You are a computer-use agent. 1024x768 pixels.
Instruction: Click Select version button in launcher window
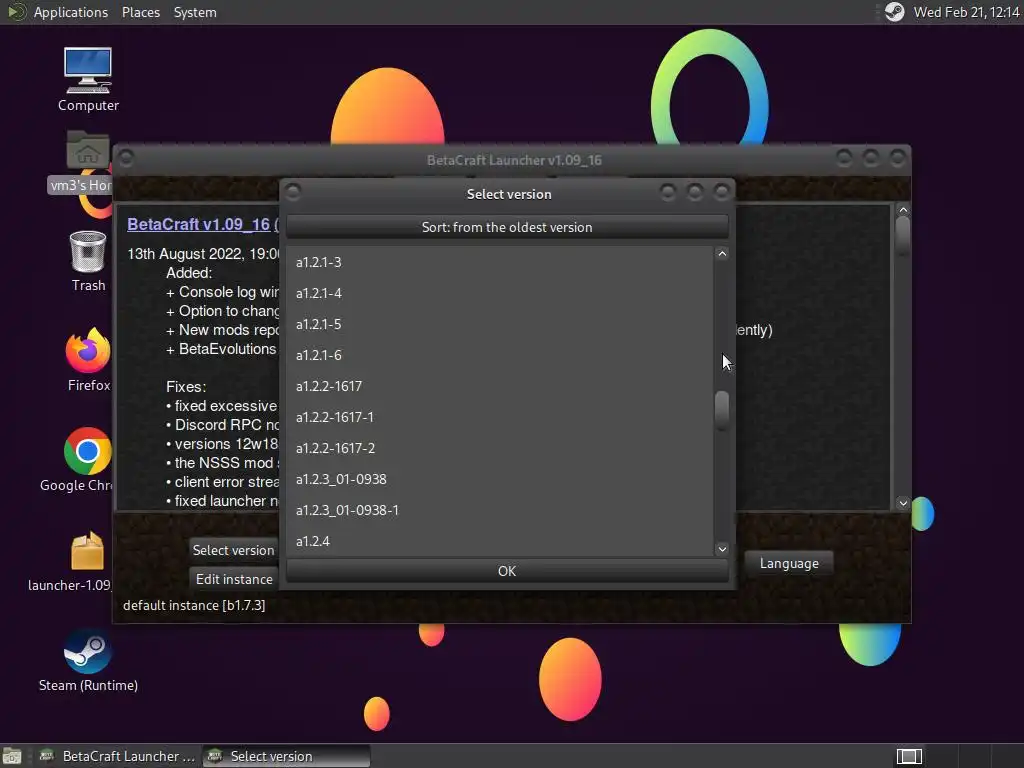[233, 550]
